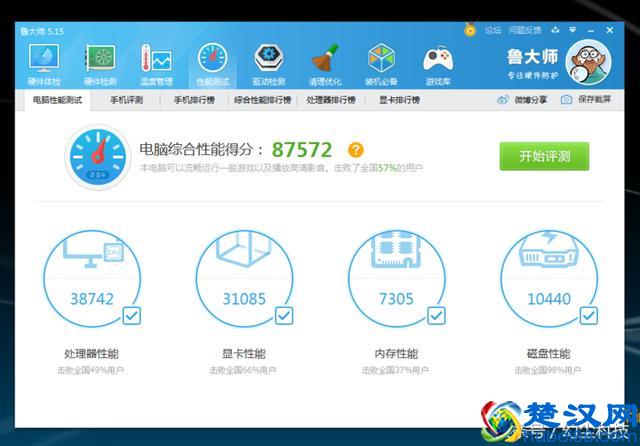Image resolution: width=640 pixels, height=446 pixels.
Task: Switch to the 处理器排行榜 tab
Action: [x=331, y=100]
